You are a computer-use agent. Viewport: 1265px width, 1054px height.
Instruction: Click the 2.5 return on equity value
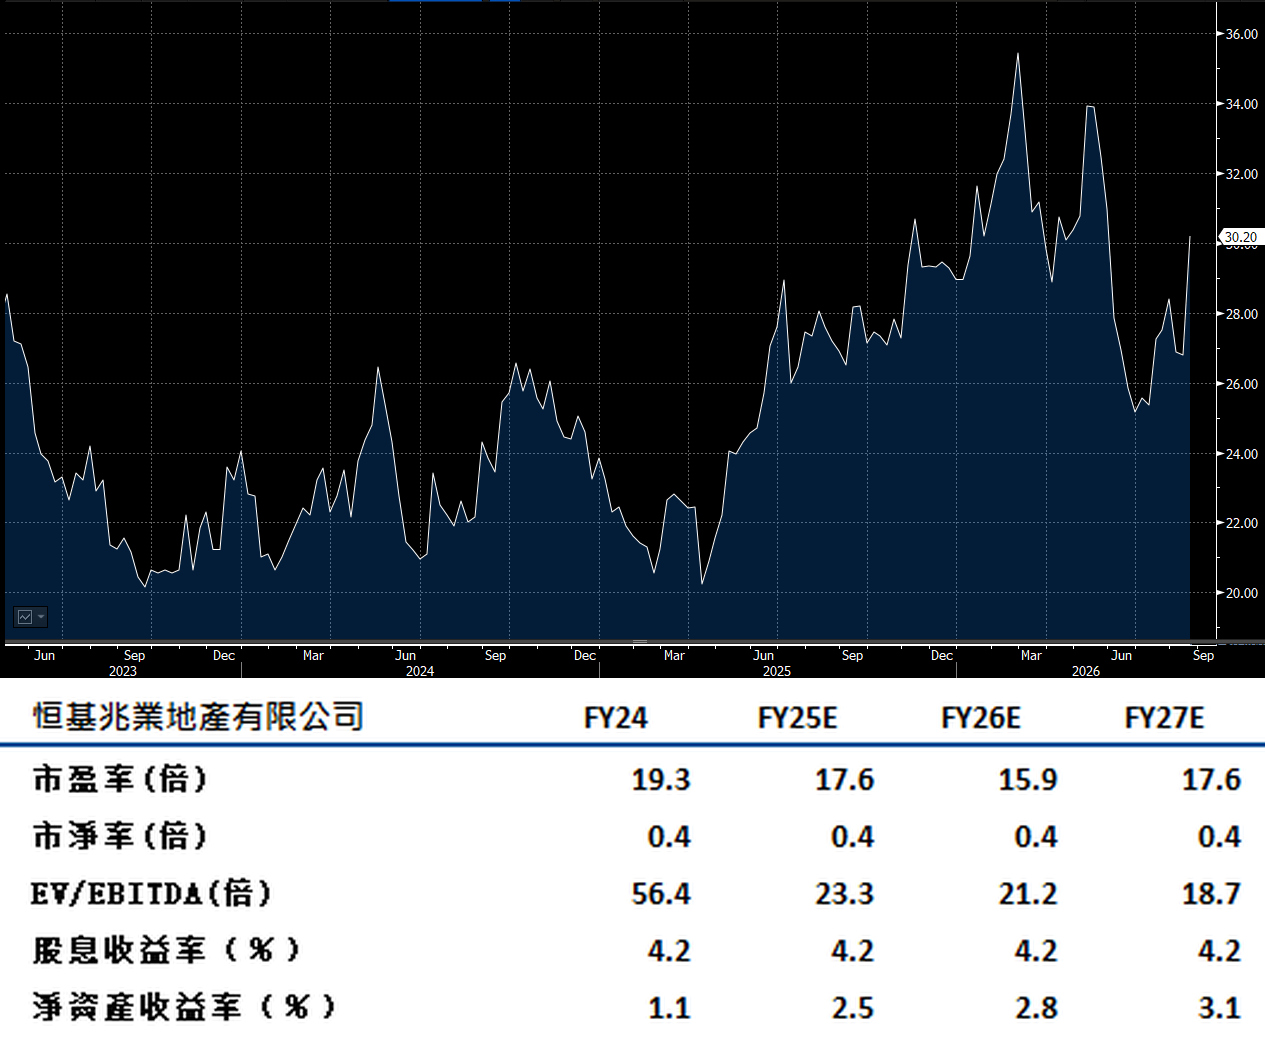point(853,1008)
